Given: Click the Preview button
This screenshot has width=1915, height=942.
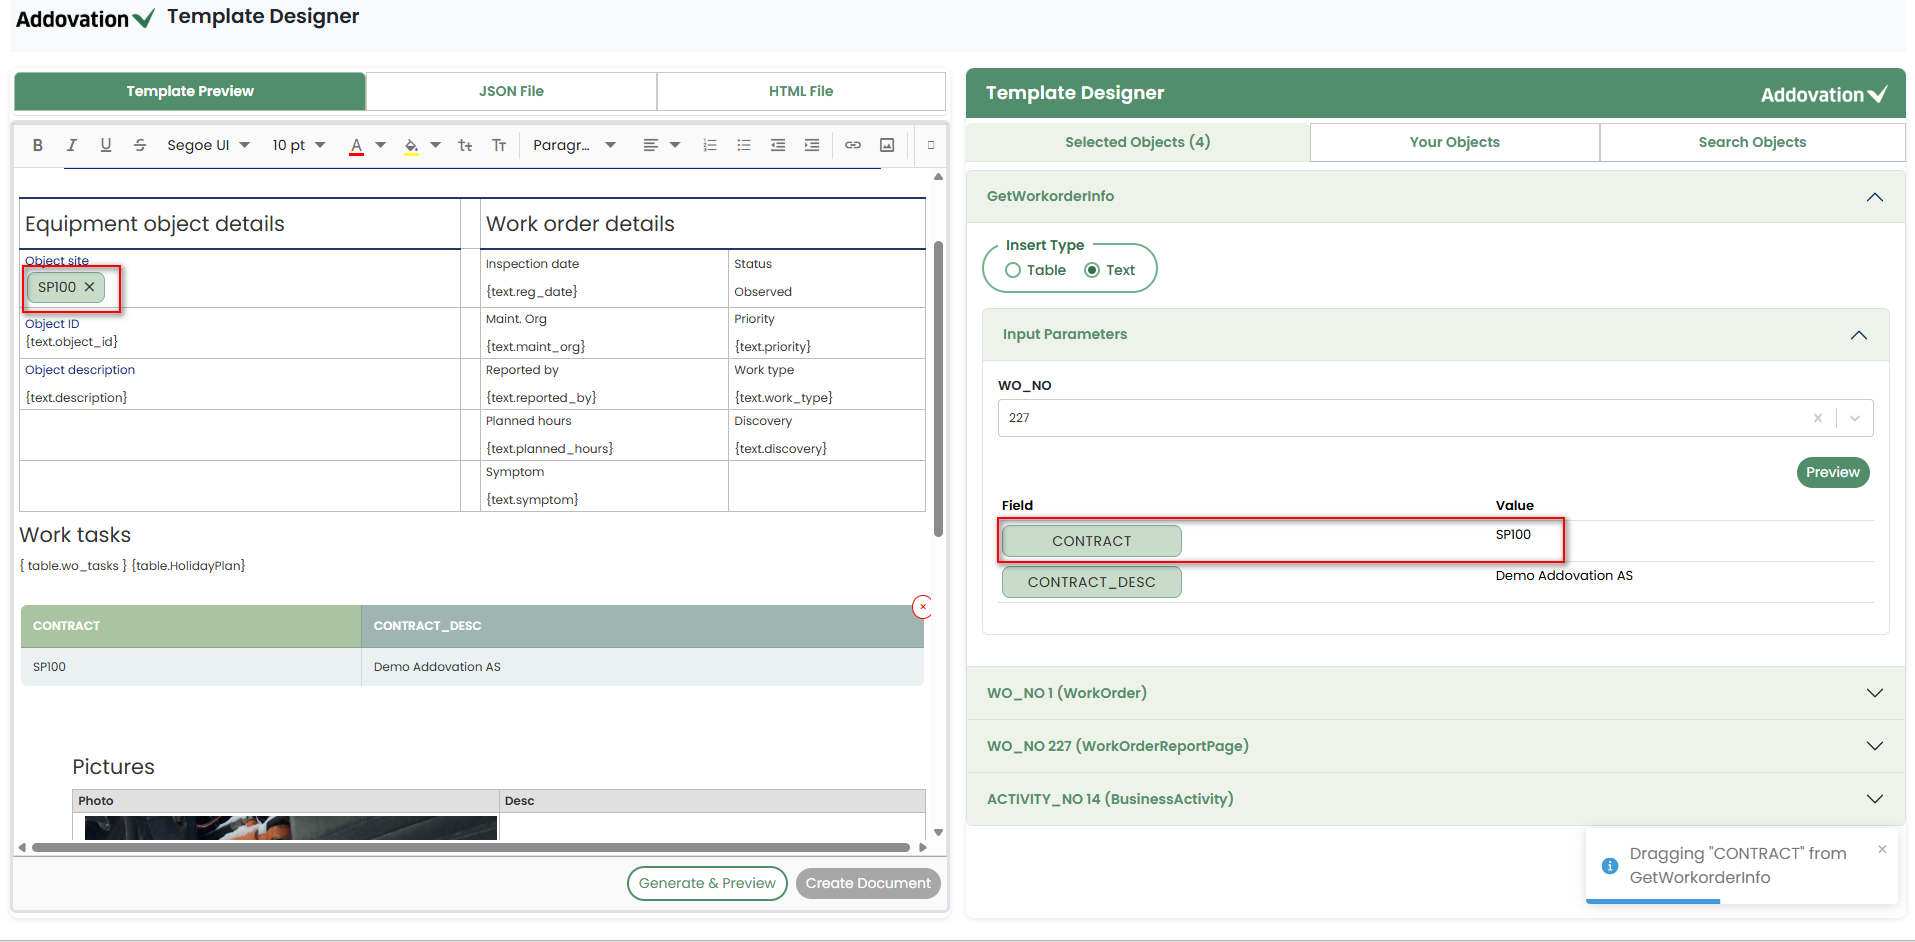Looking at the screenshot, I should pyautogui.click(x=1832, y=472).
